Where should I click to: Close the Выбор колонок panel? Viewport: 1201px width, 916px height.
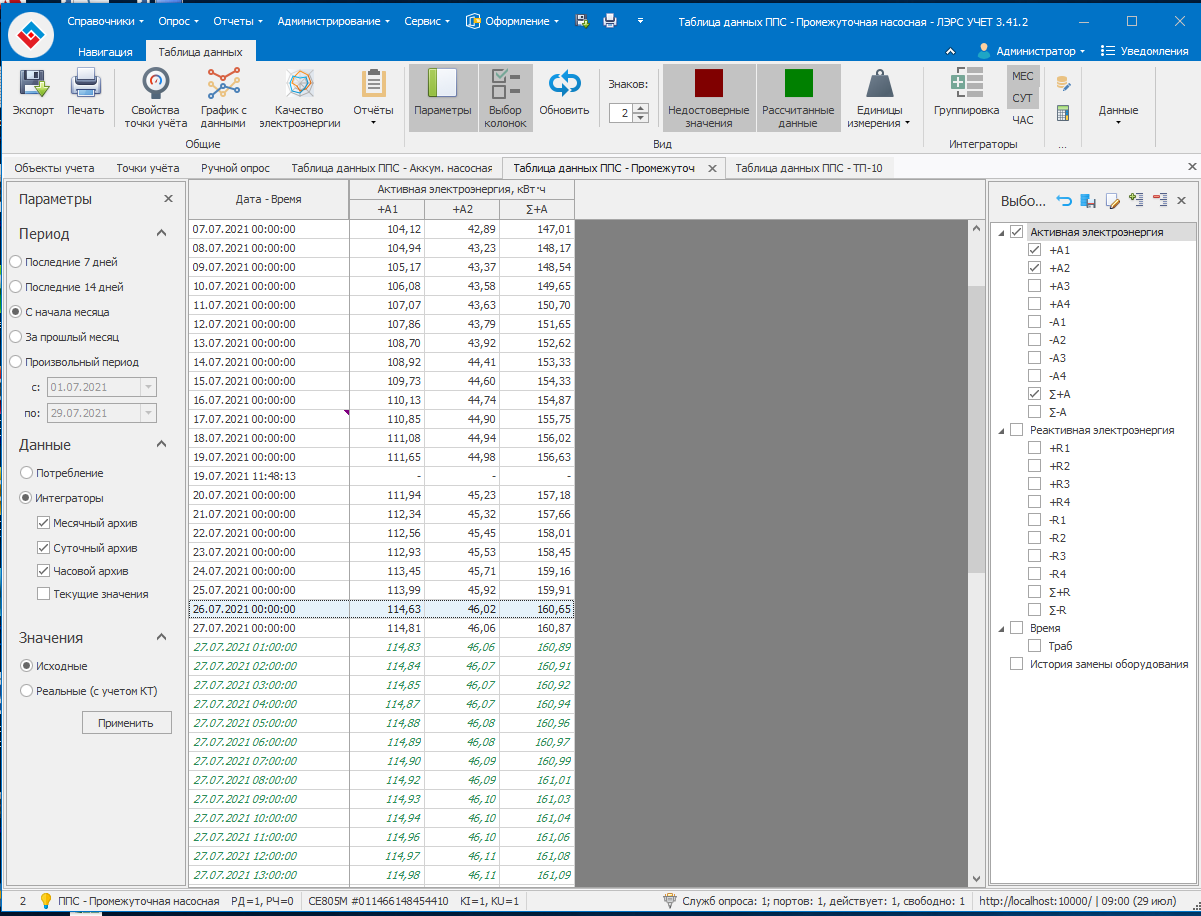1181,201
